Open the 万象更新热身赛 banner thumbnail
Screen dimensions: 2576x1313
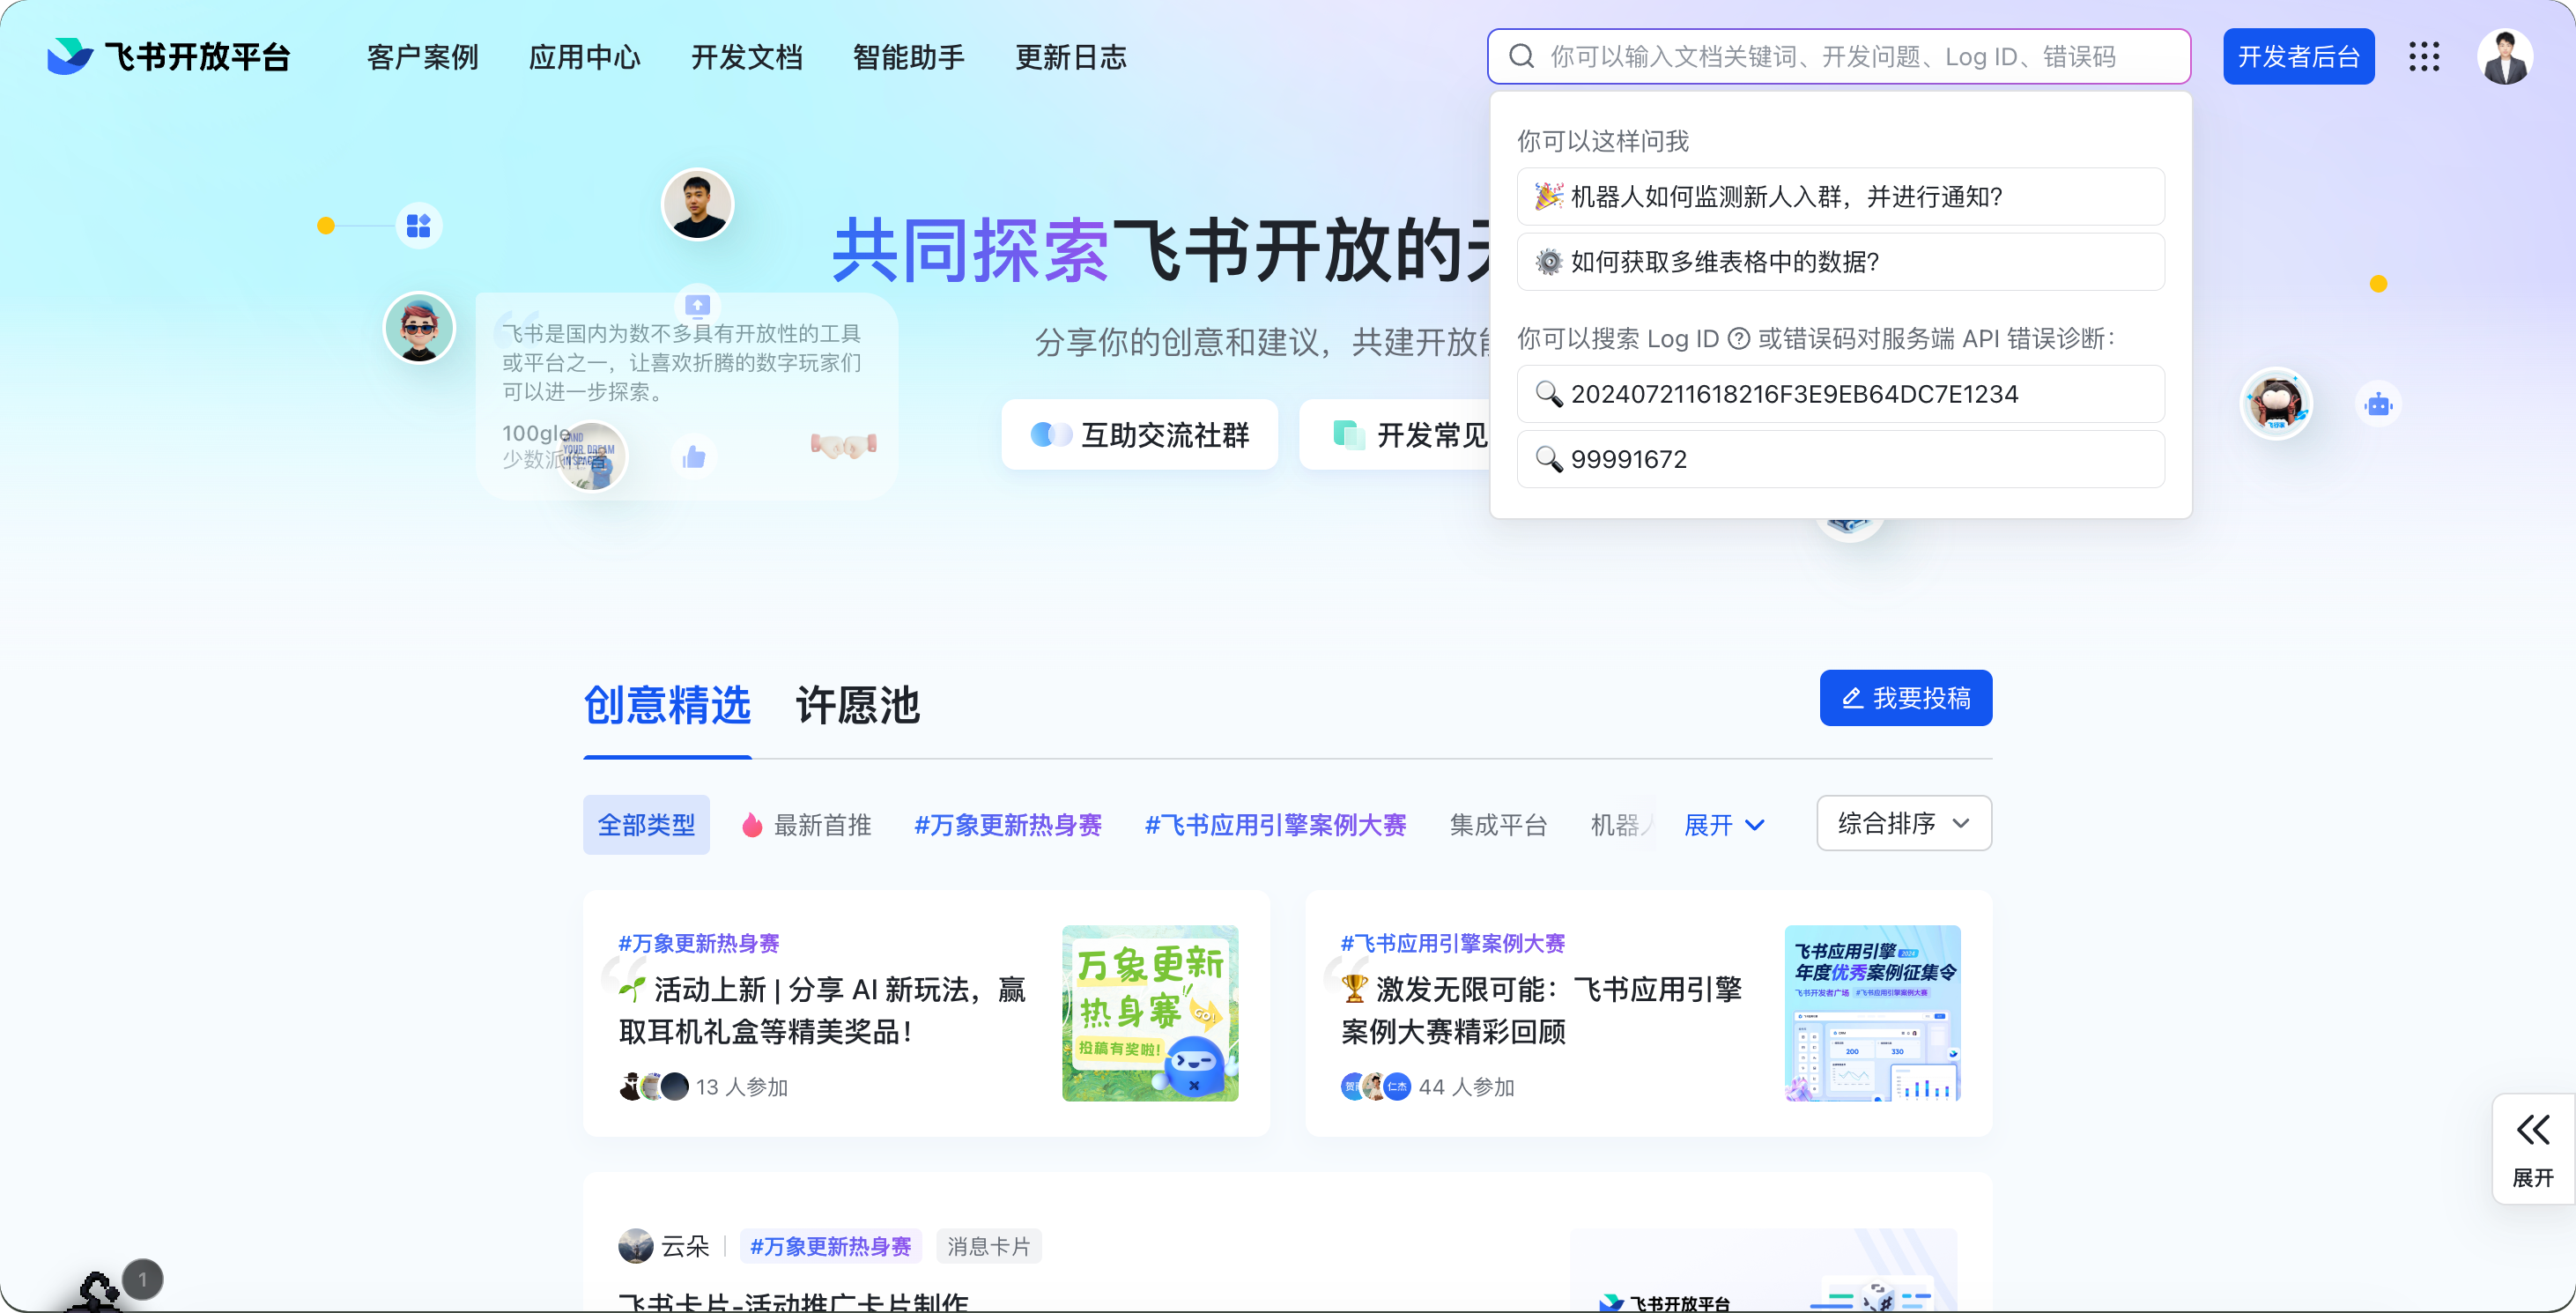(1150, 1013)
